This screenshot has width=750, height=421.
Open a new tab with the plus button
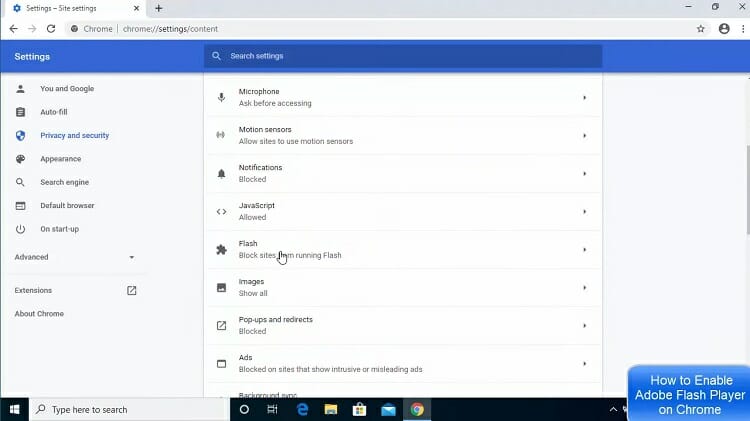pyautogui.click(x=159, y=8)
